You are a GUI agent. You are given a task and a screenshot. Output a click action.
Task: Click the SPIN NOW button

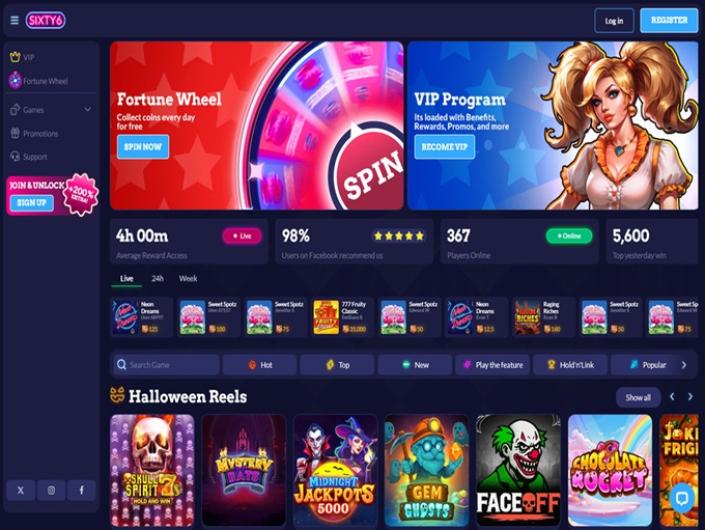[143, 147]
